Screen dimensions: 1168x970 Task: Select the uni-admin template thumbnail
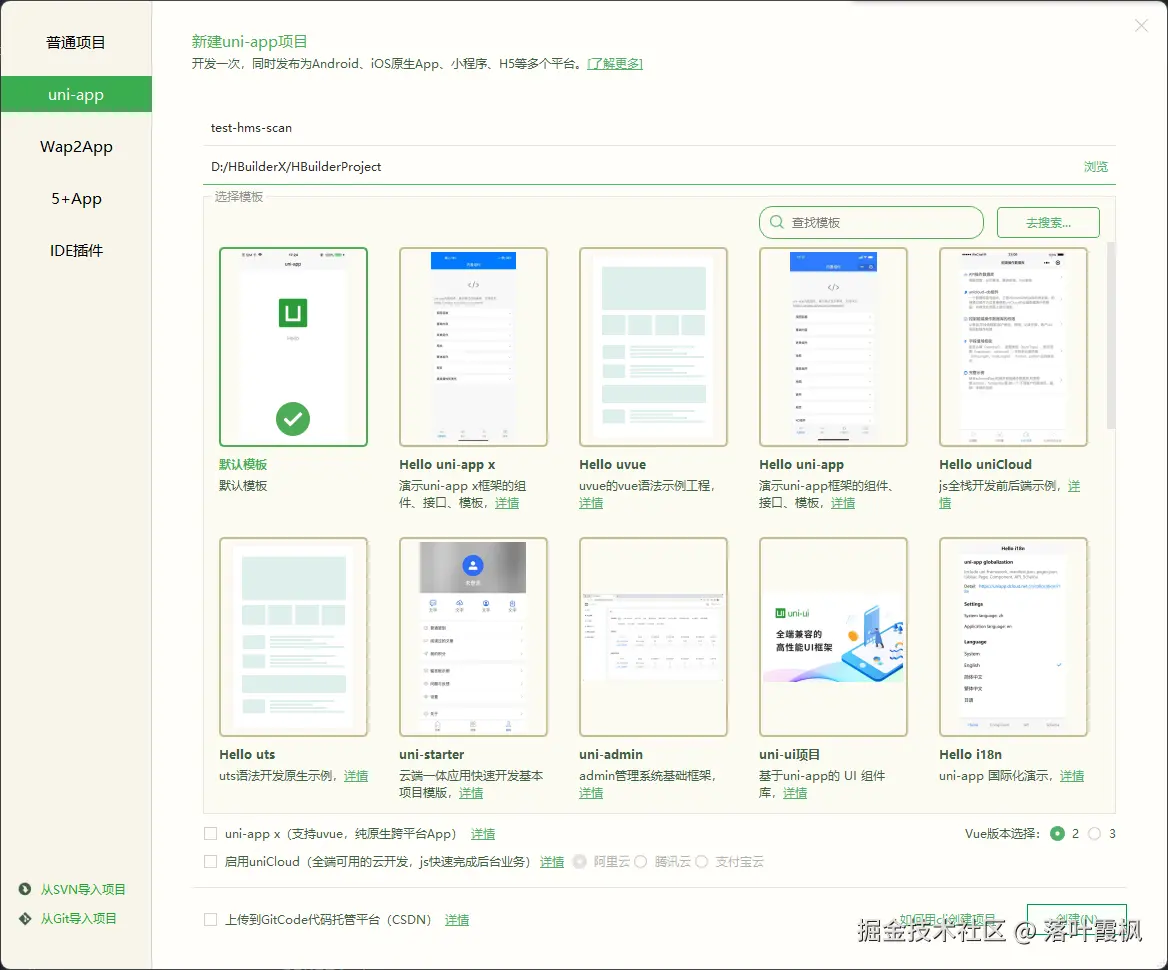(x=653, y=636)
